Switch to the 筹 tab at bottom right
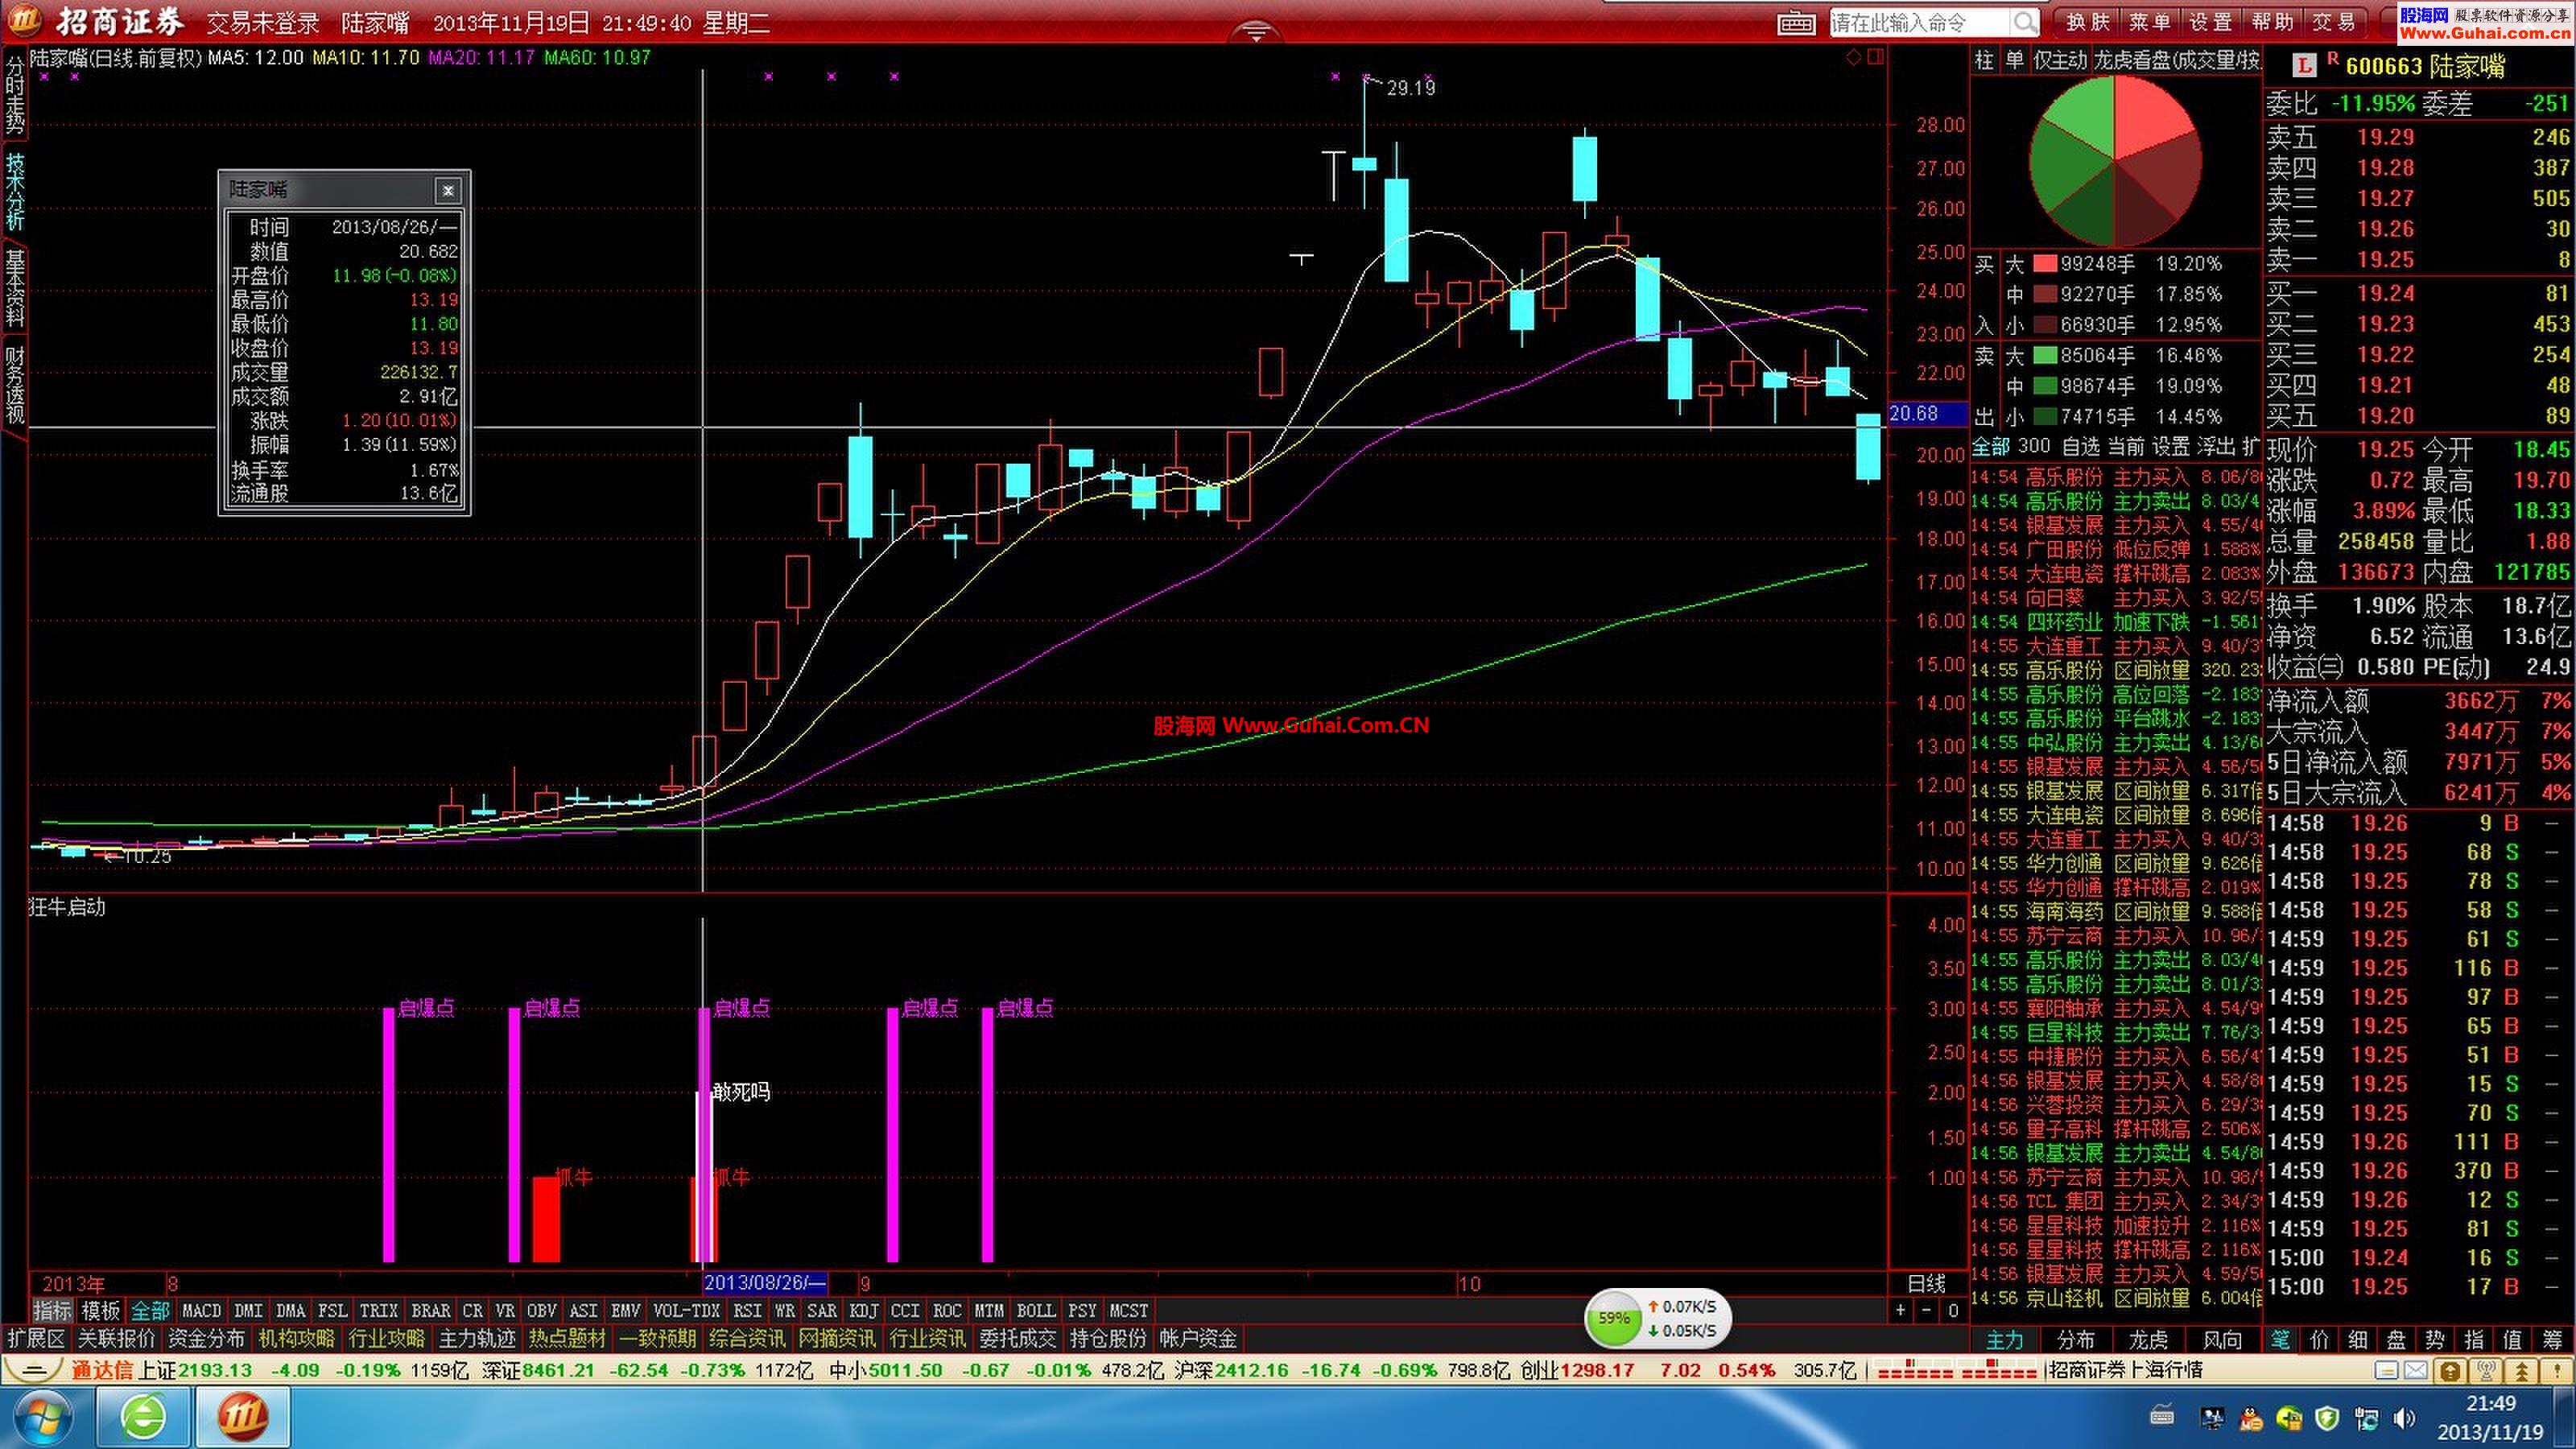Screen dimensions: 2576x1449 click(x=2553, y=1340)
